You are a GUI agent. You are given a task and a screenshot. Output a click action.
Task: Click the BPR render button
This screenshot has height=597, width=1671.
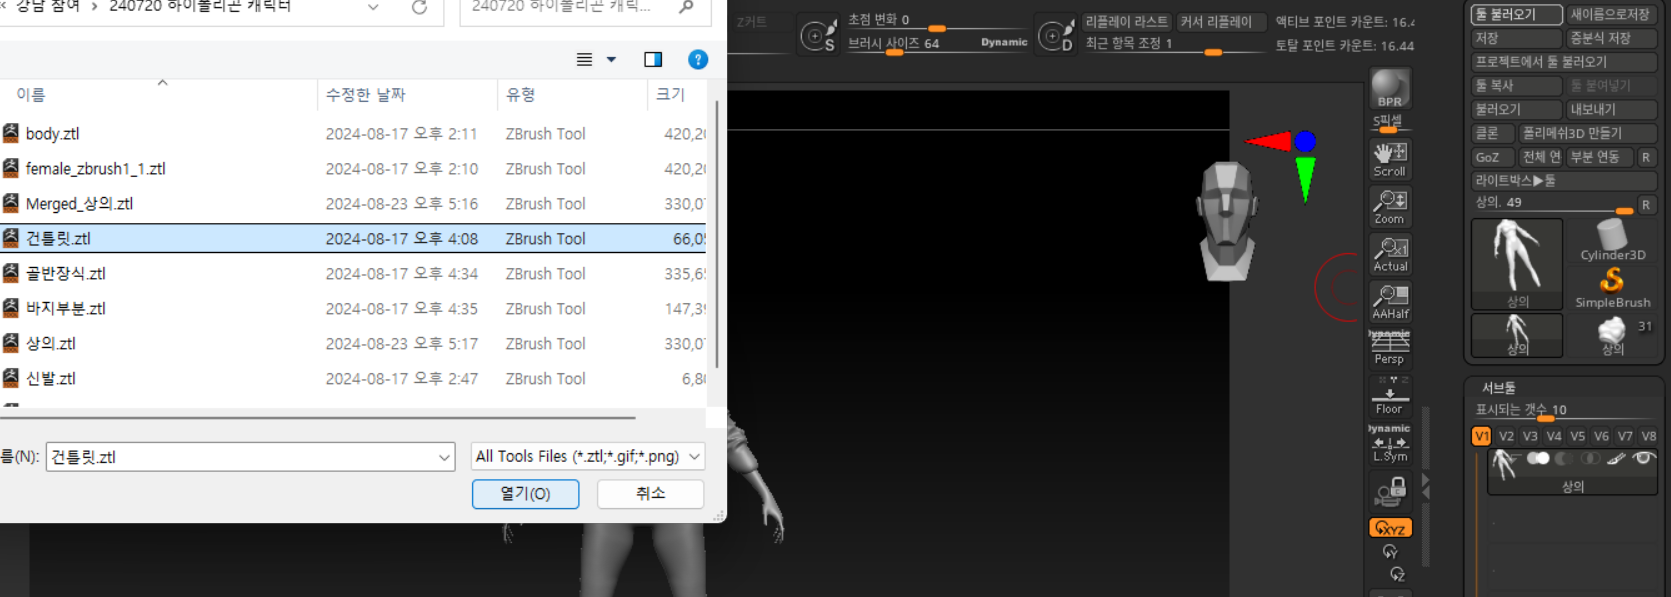click(1390, 88)
